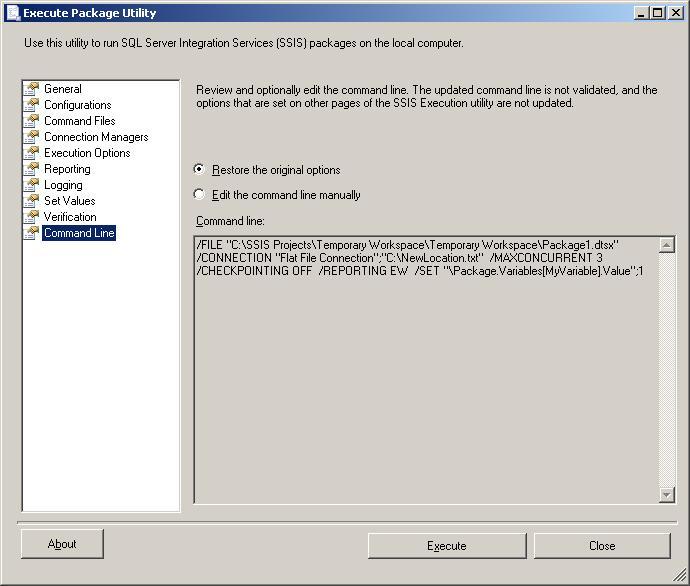Select the Command Line page label

[79, 233]
